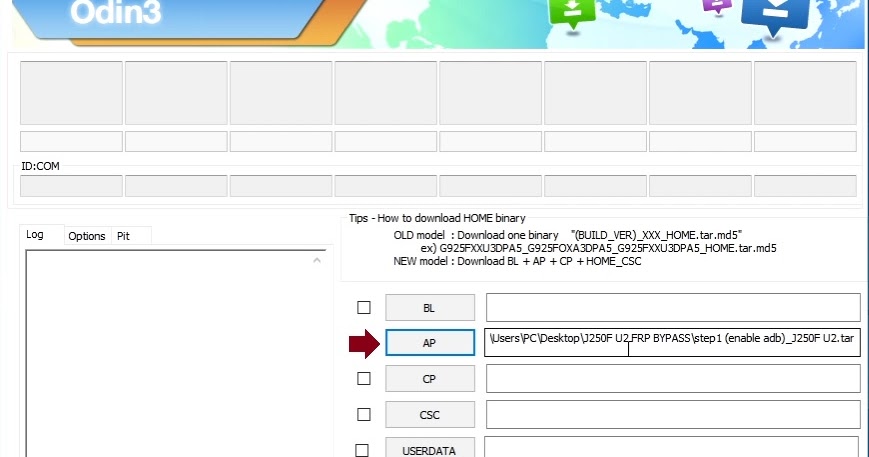Click the CSC button to browse file
This screenshot has width=869, height=457.
(430, 414)
